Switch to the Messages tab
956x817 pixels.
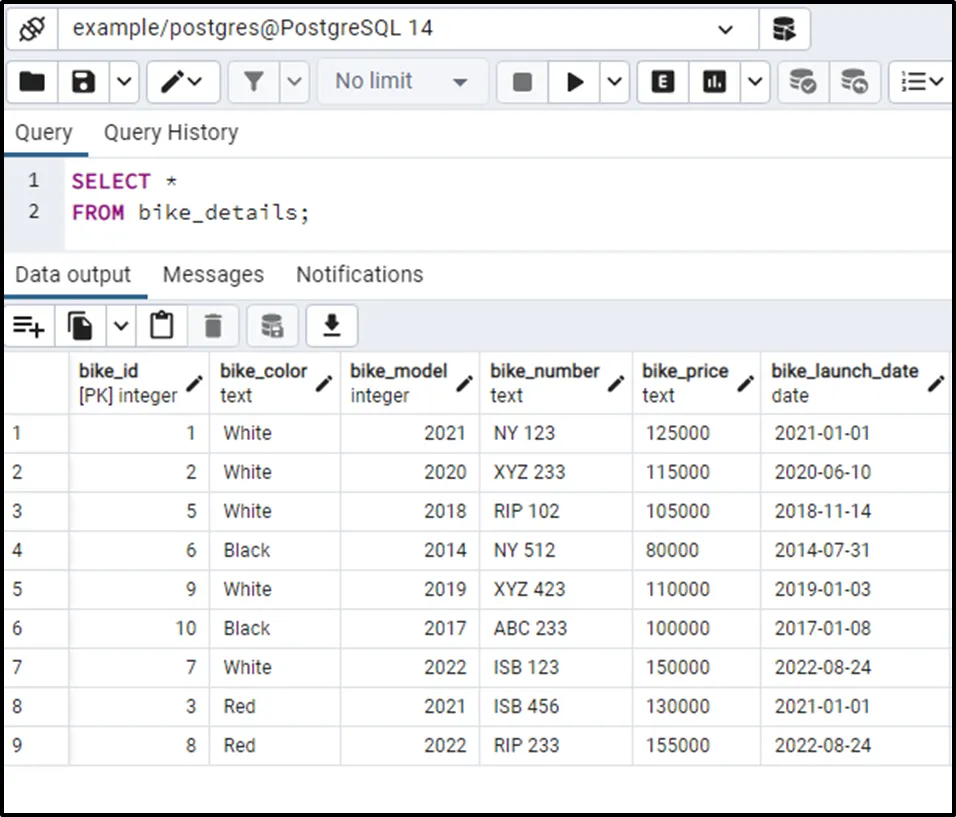(213, 275)
